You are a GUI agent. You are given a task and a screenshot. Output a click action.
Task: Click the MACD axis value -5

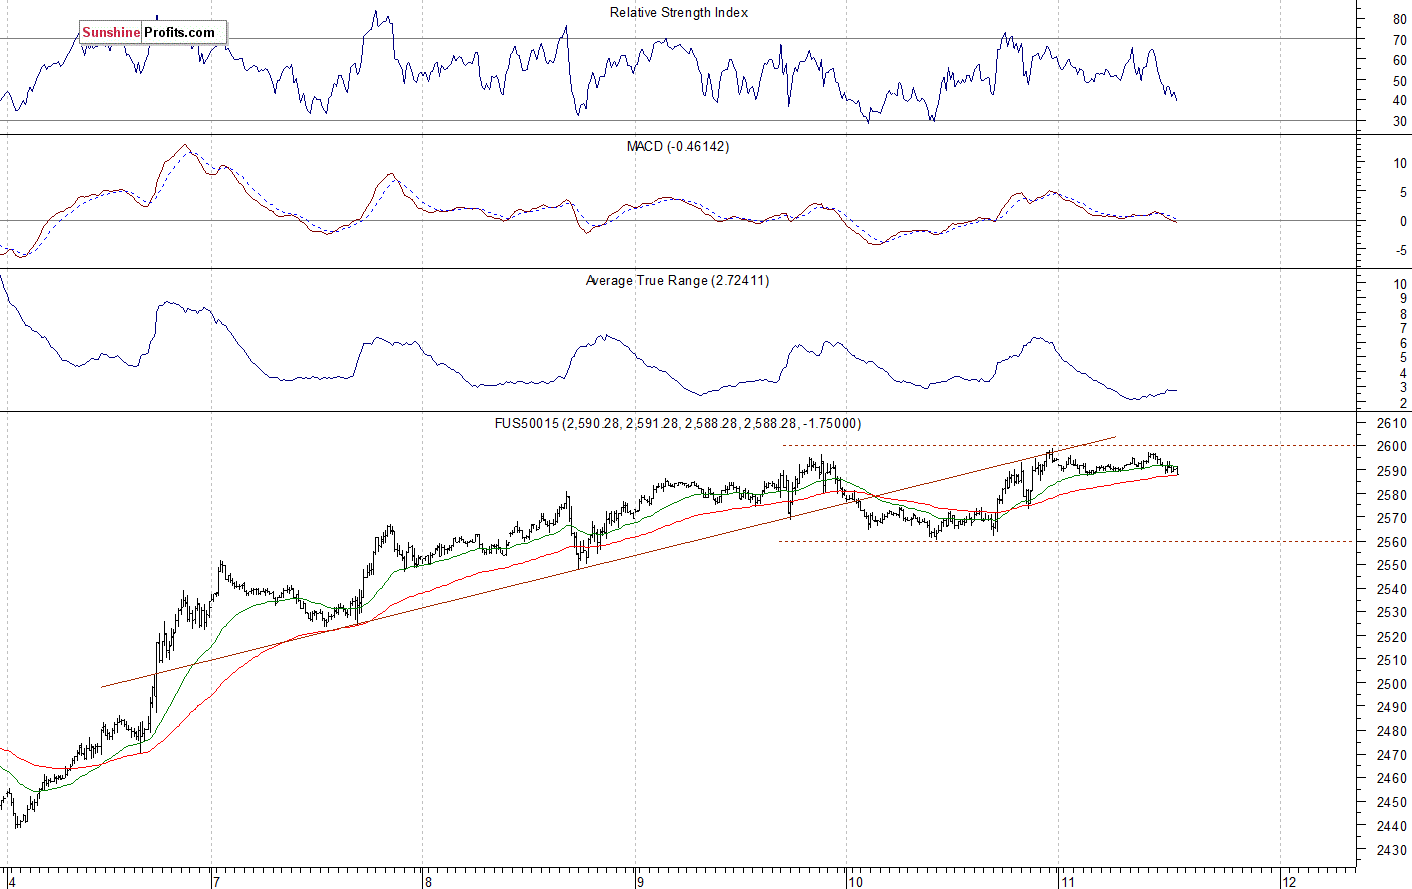point(1399,251)
